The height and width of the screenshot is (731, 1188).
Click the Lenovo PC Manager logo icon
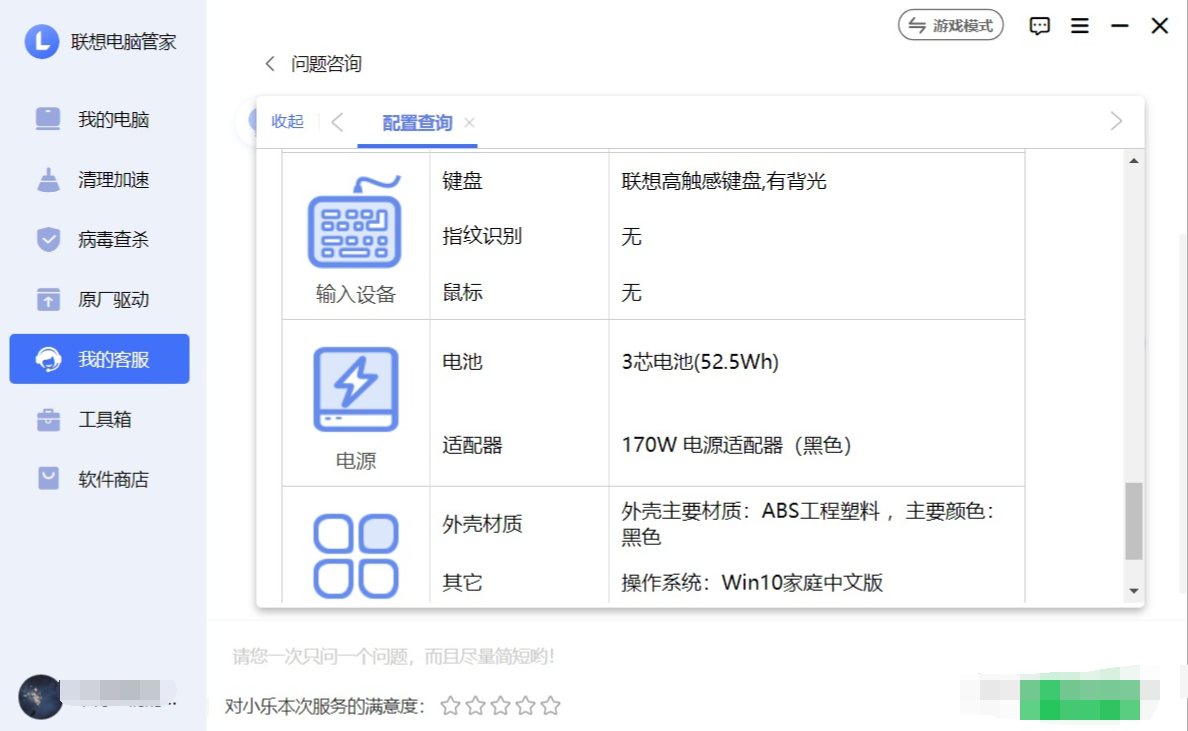coord(42,41)
